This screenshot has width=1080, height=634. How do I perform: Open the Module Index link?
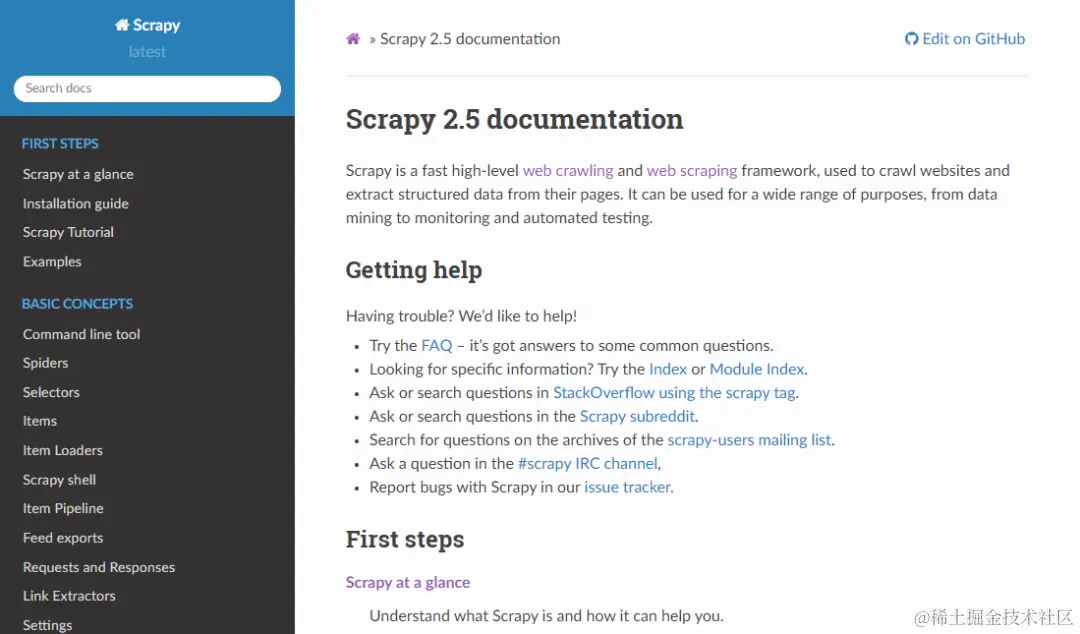(x=756, y=369)
